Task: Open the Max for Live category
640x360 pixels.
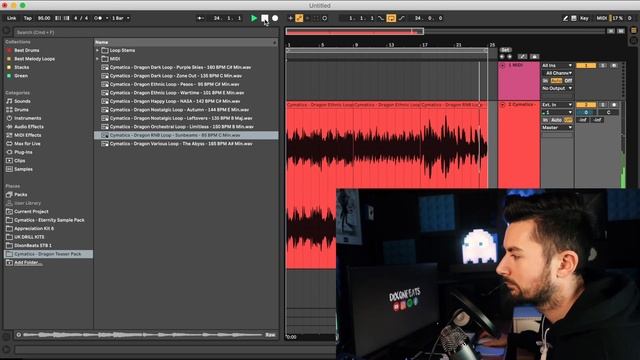Action: 27,144
